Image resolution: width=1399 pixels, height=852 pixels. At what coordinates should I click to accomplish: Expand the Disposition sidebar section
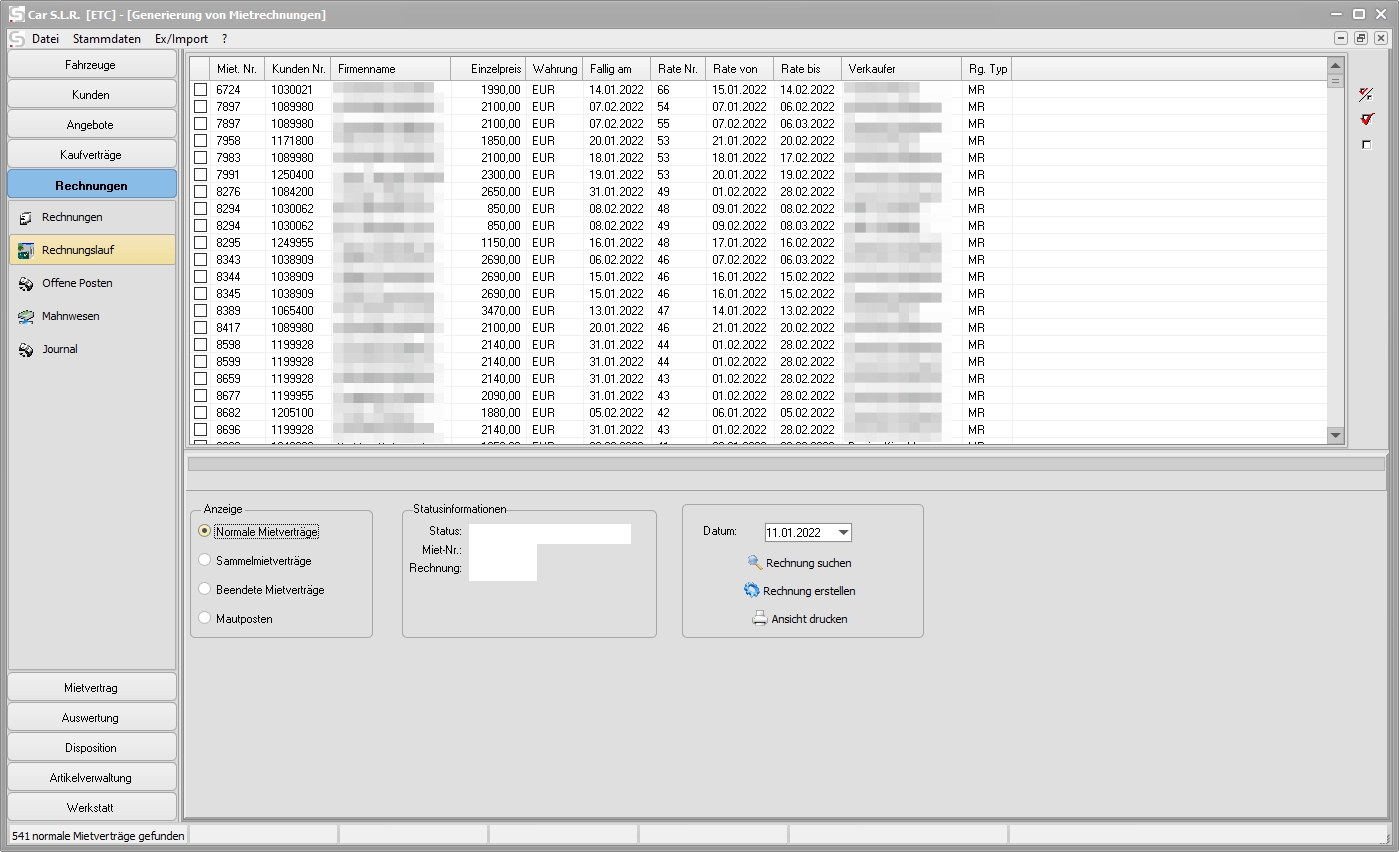tap(92, 748)
